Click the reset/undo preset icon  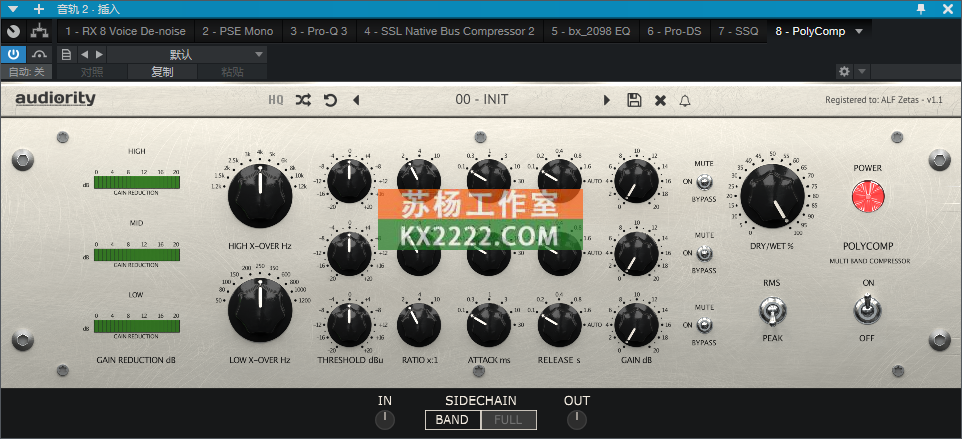[331, 100]
